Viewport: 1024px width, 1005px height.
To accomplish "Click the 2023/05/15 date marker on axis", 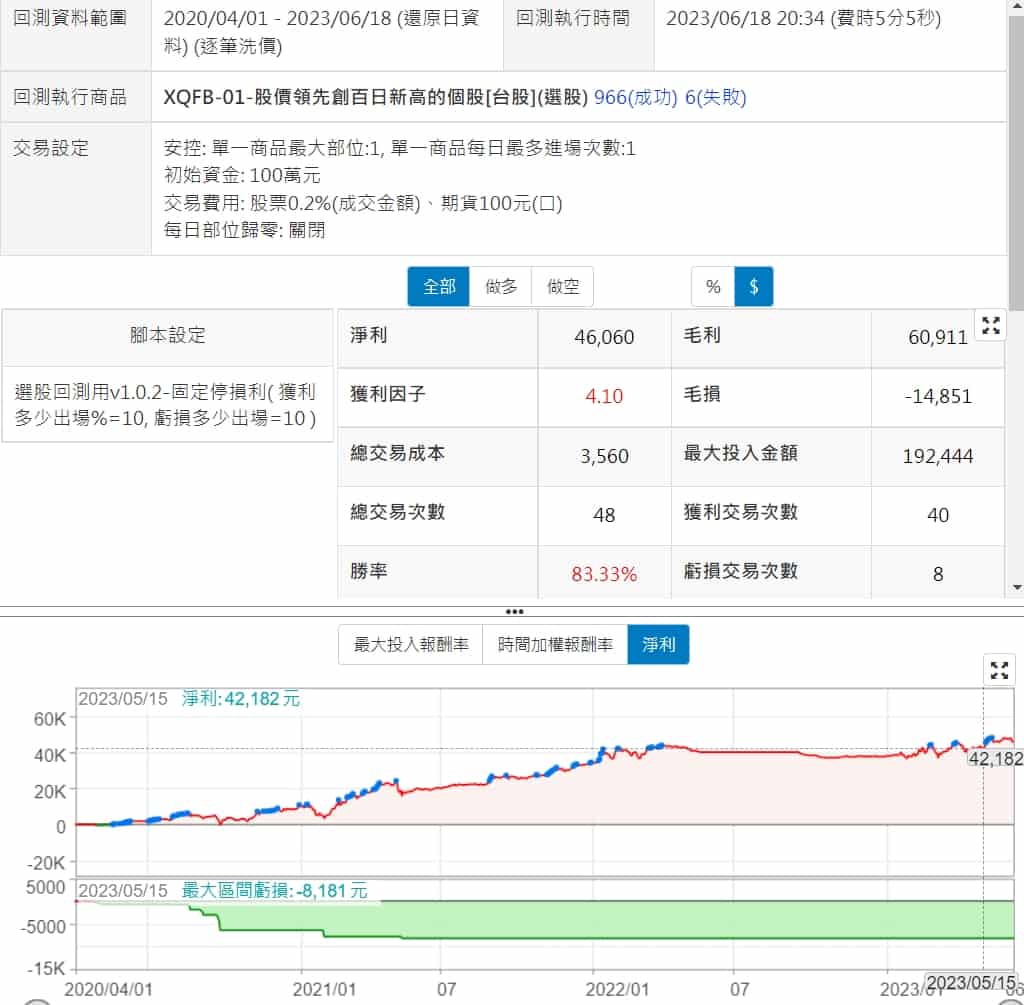I will (971, 983).
